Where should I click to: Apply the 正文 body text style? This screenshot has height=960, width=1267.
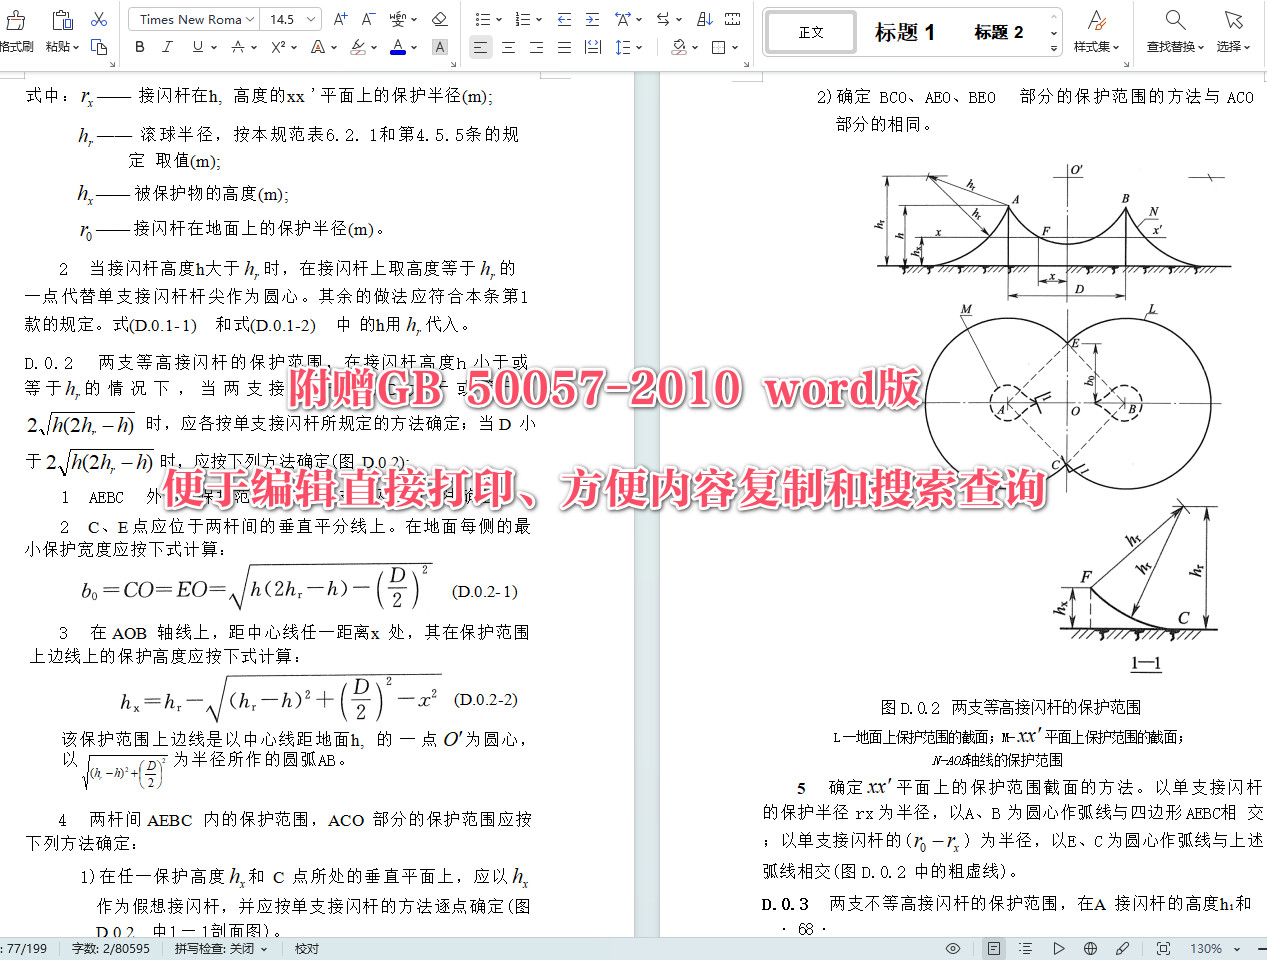point(810,31)
